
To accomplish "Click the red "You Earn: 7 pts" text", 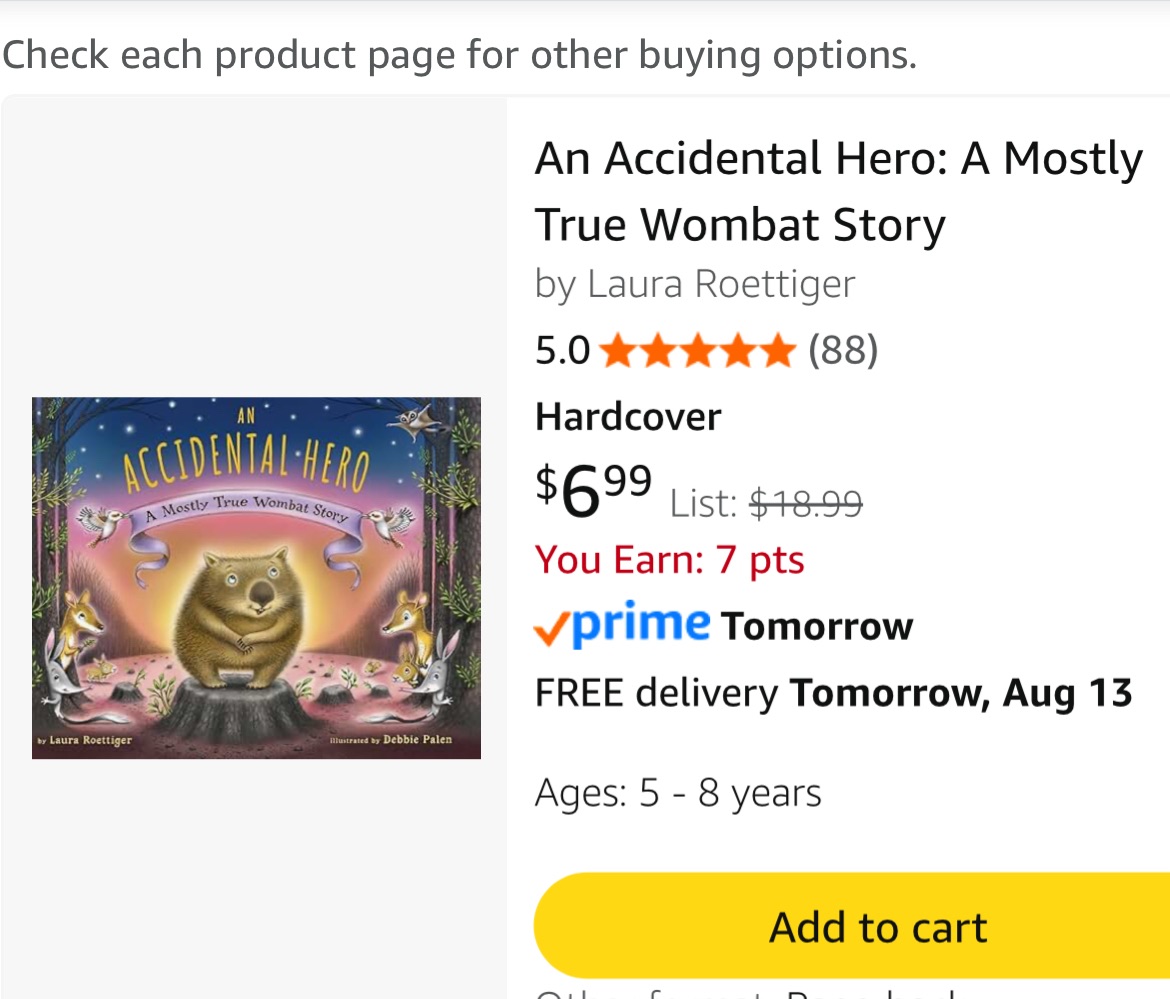I will pos(669,559).
